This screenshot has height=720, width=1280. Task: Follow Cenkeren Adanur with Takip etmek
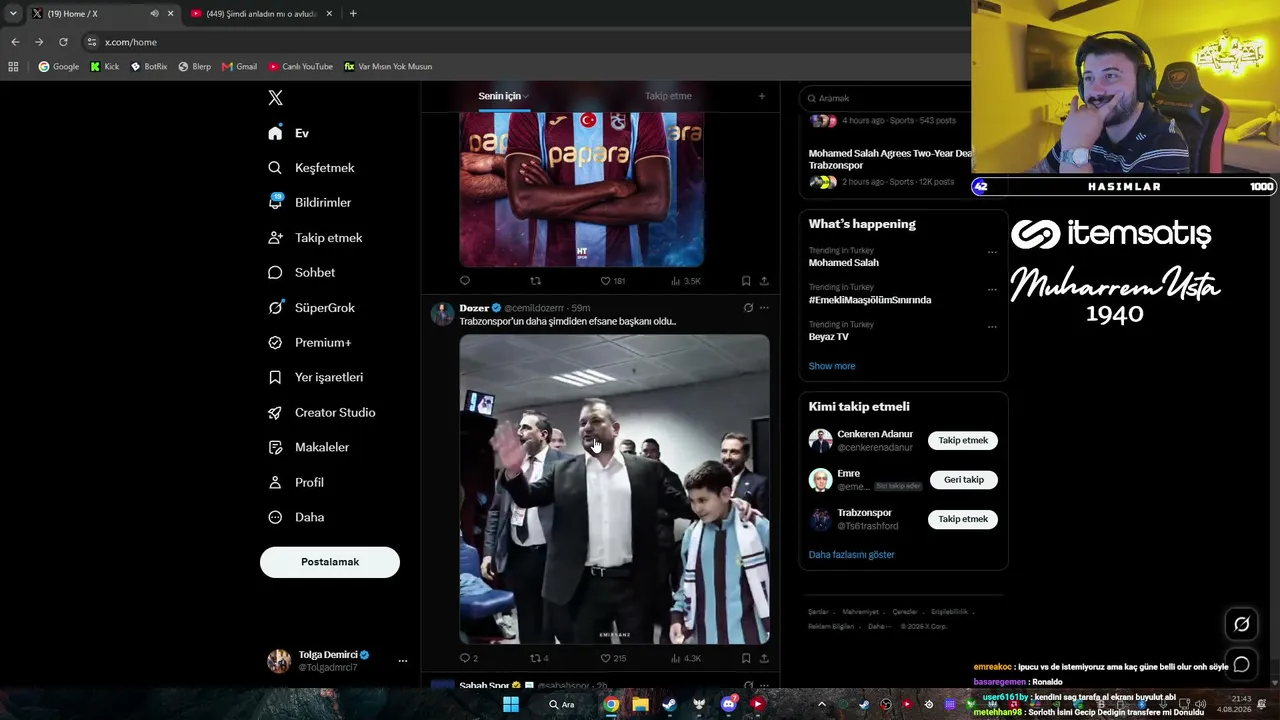pos(963,440)
